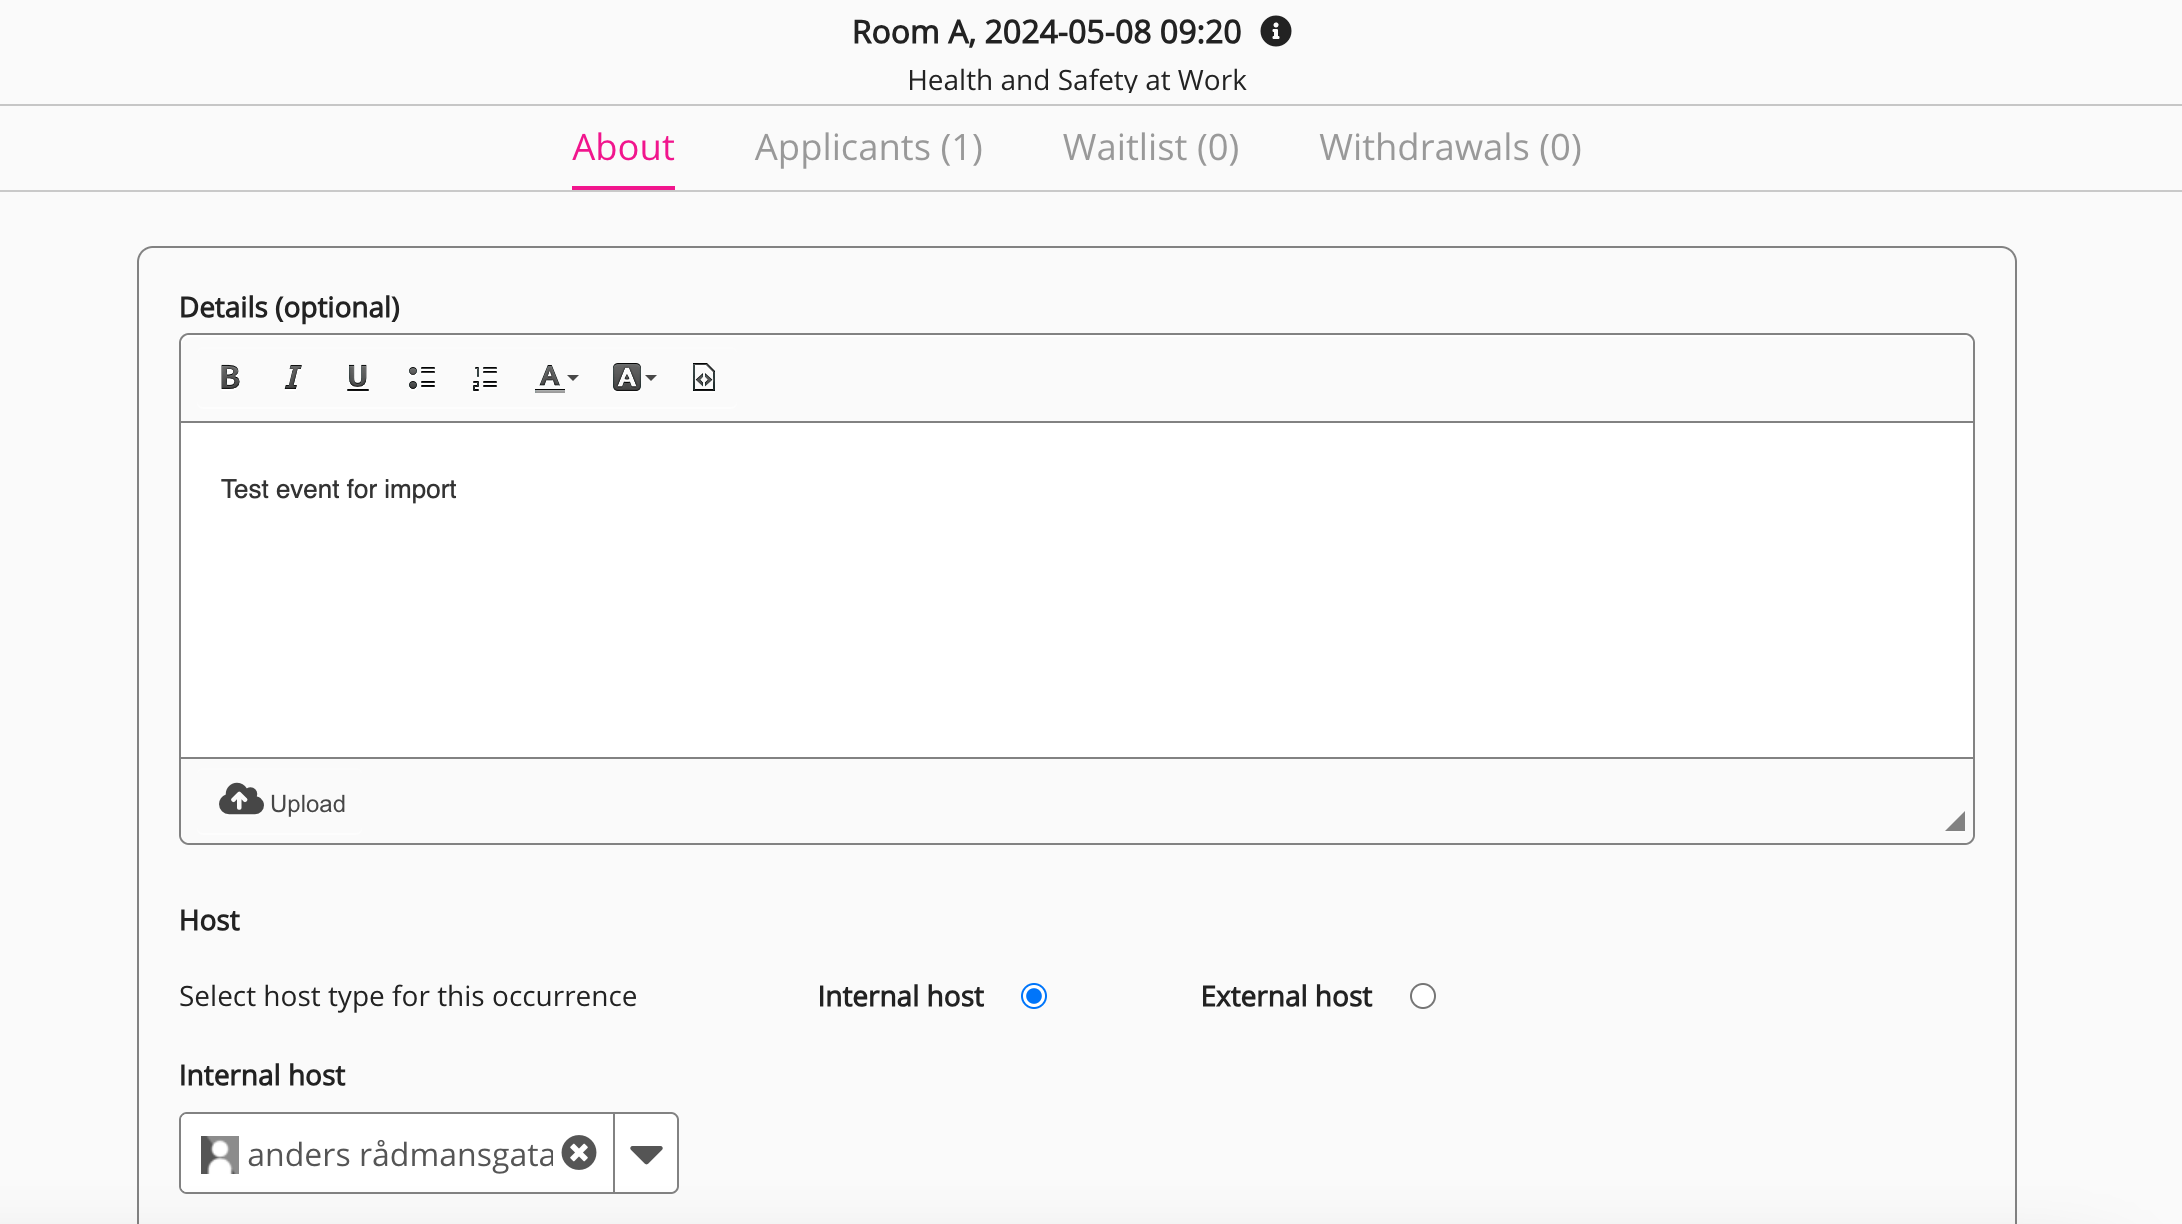Image resolution: width=2182 pixels, height=1224 pixels.
Task: Switch to Withdrawals tab
Action: pyautogui.click(x=1448, y=145)
